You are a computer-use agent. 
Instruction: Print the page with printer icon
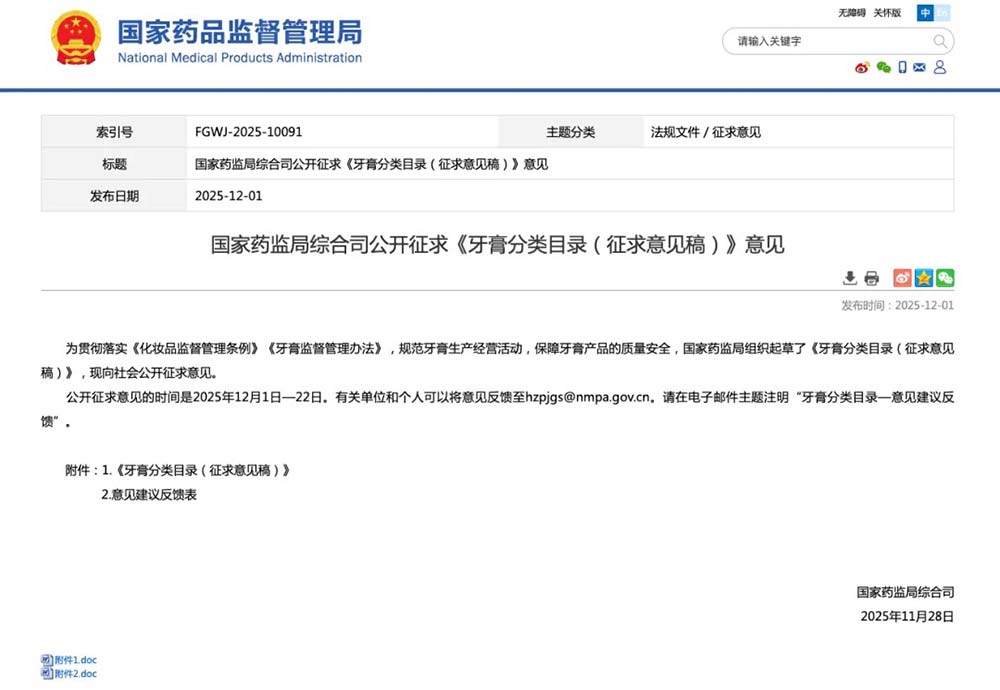coord(871,278)
